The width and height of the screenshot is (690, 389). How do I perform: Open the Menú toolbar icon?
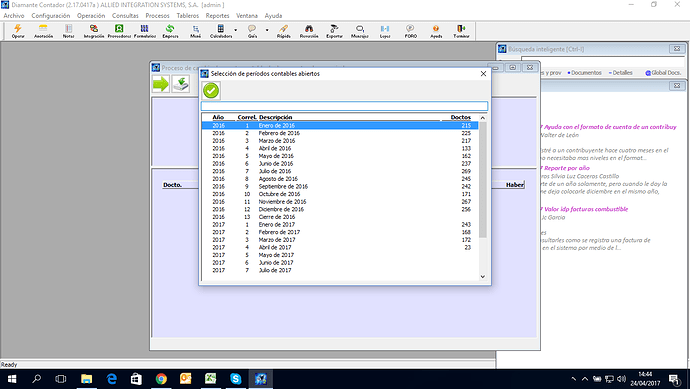coord(195,31)
